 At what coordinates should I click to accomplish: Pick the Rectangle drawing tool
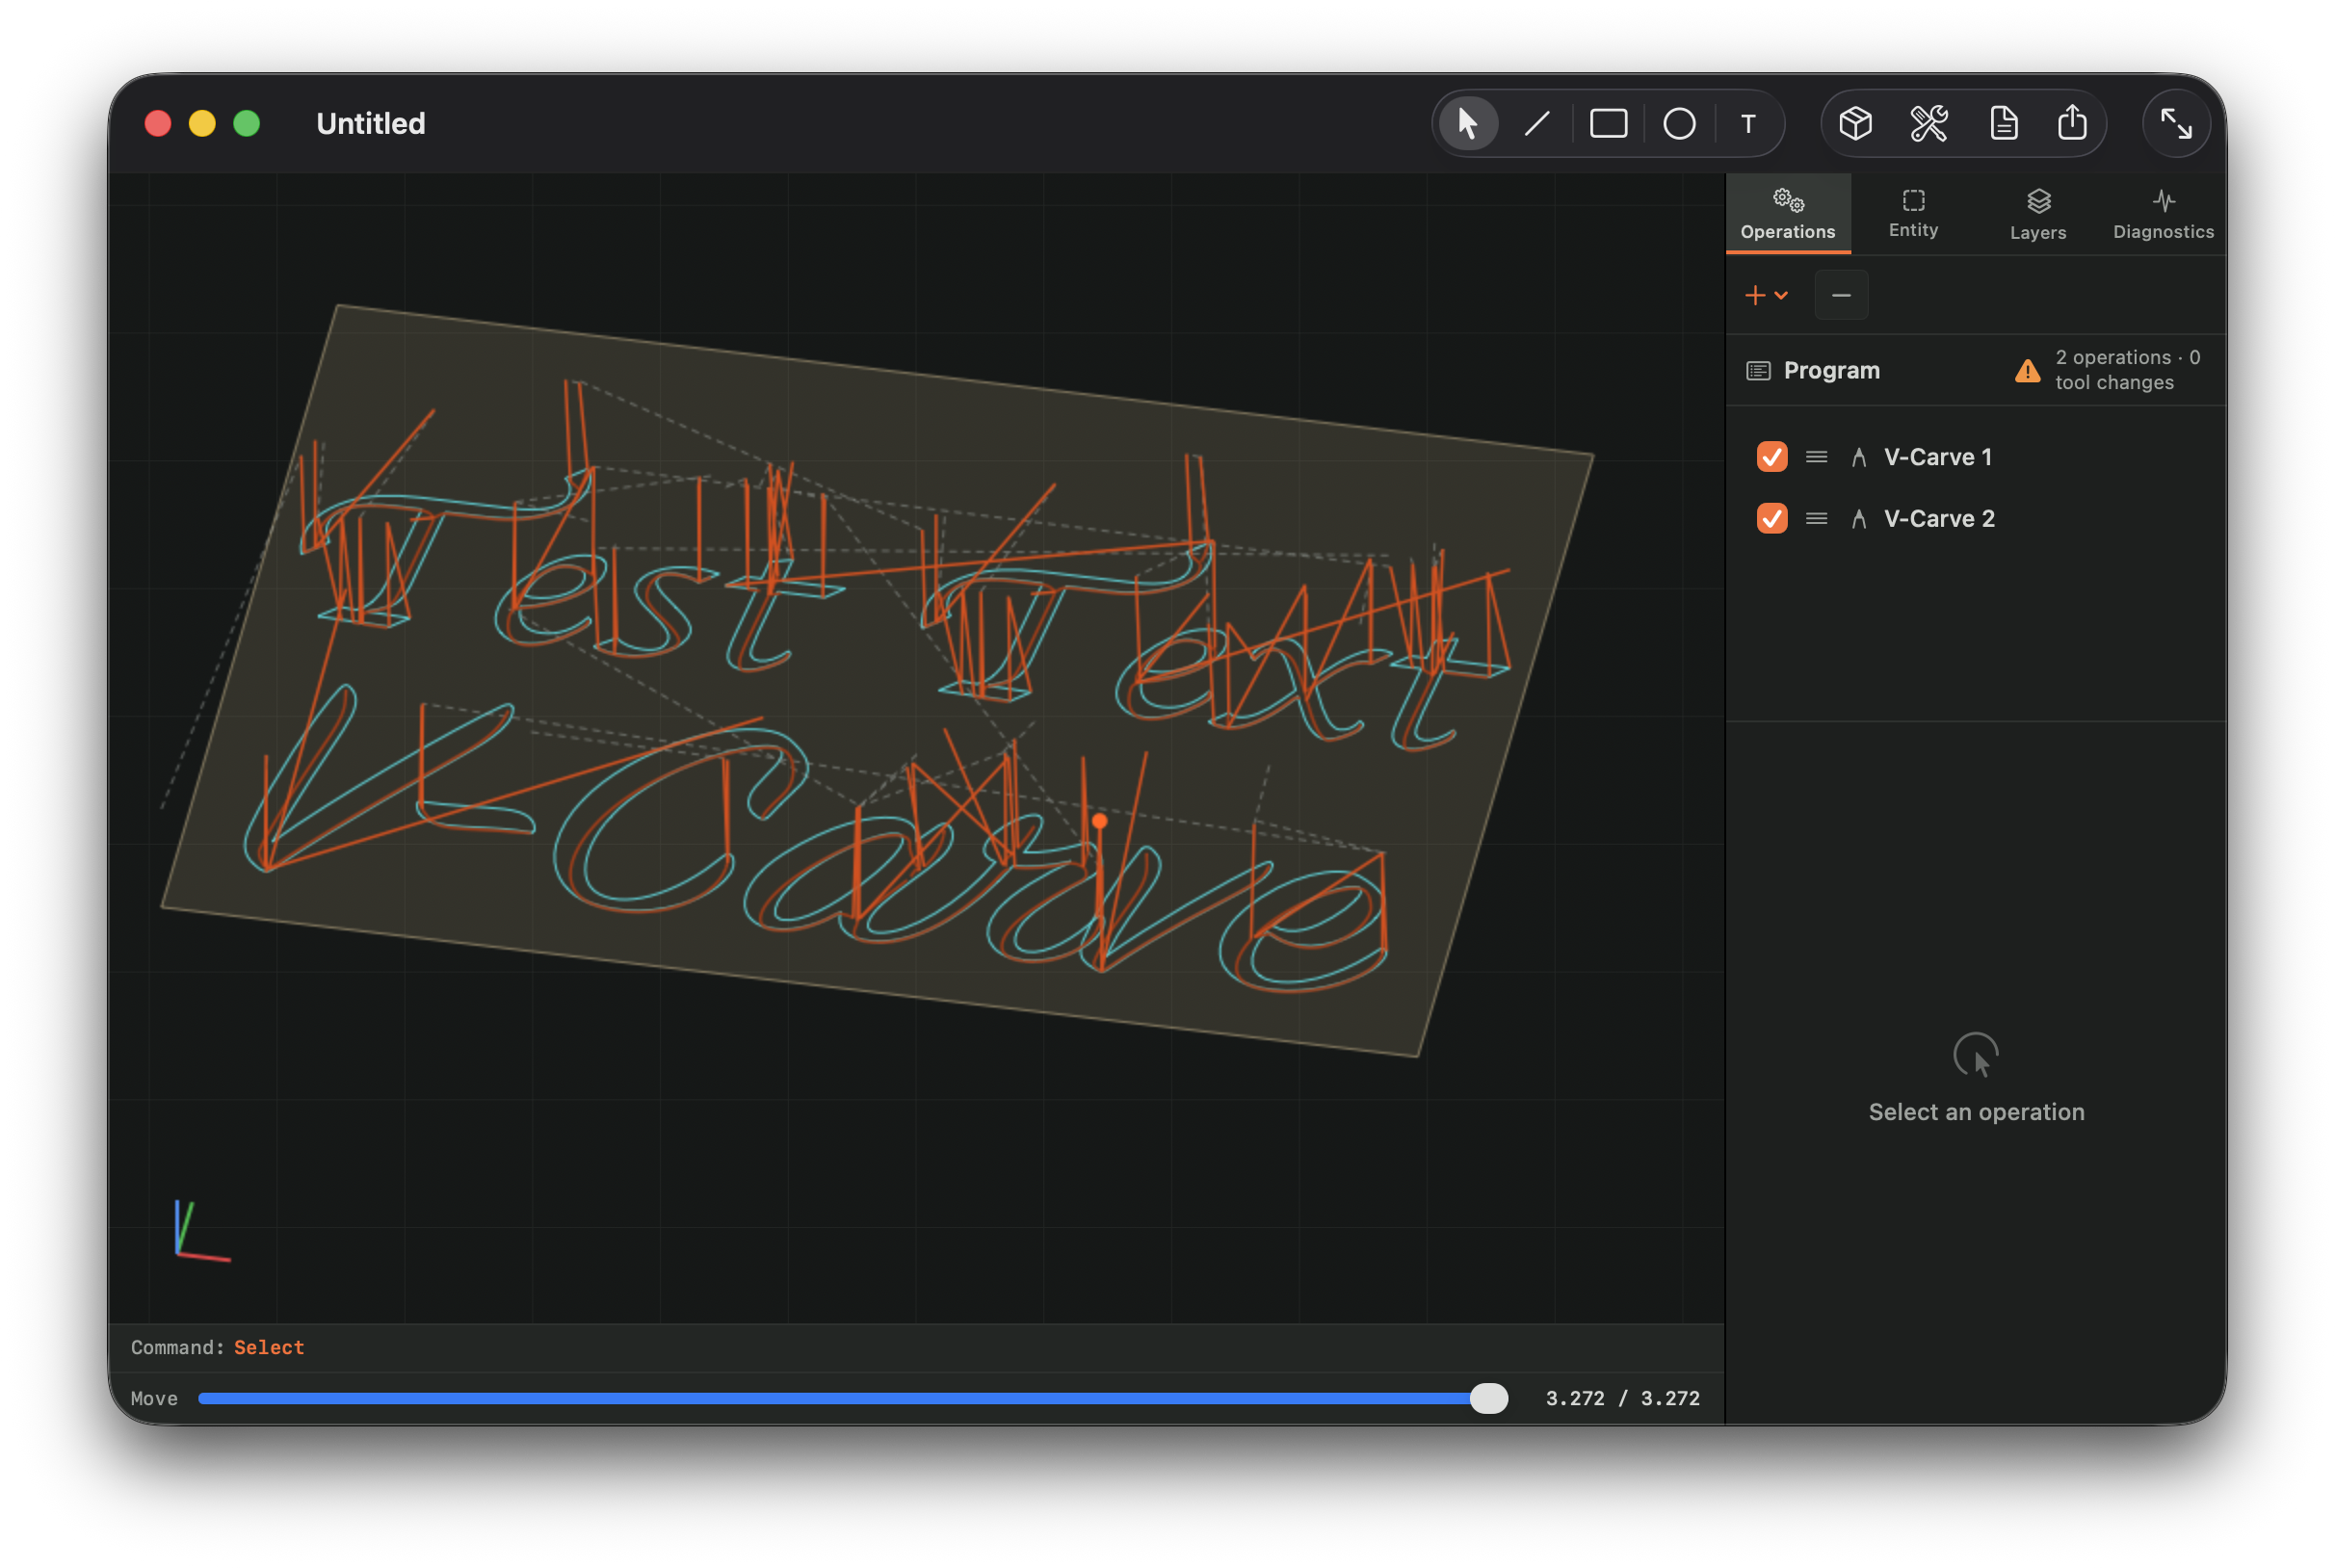pyautogui.click(x=1608, y=124)
